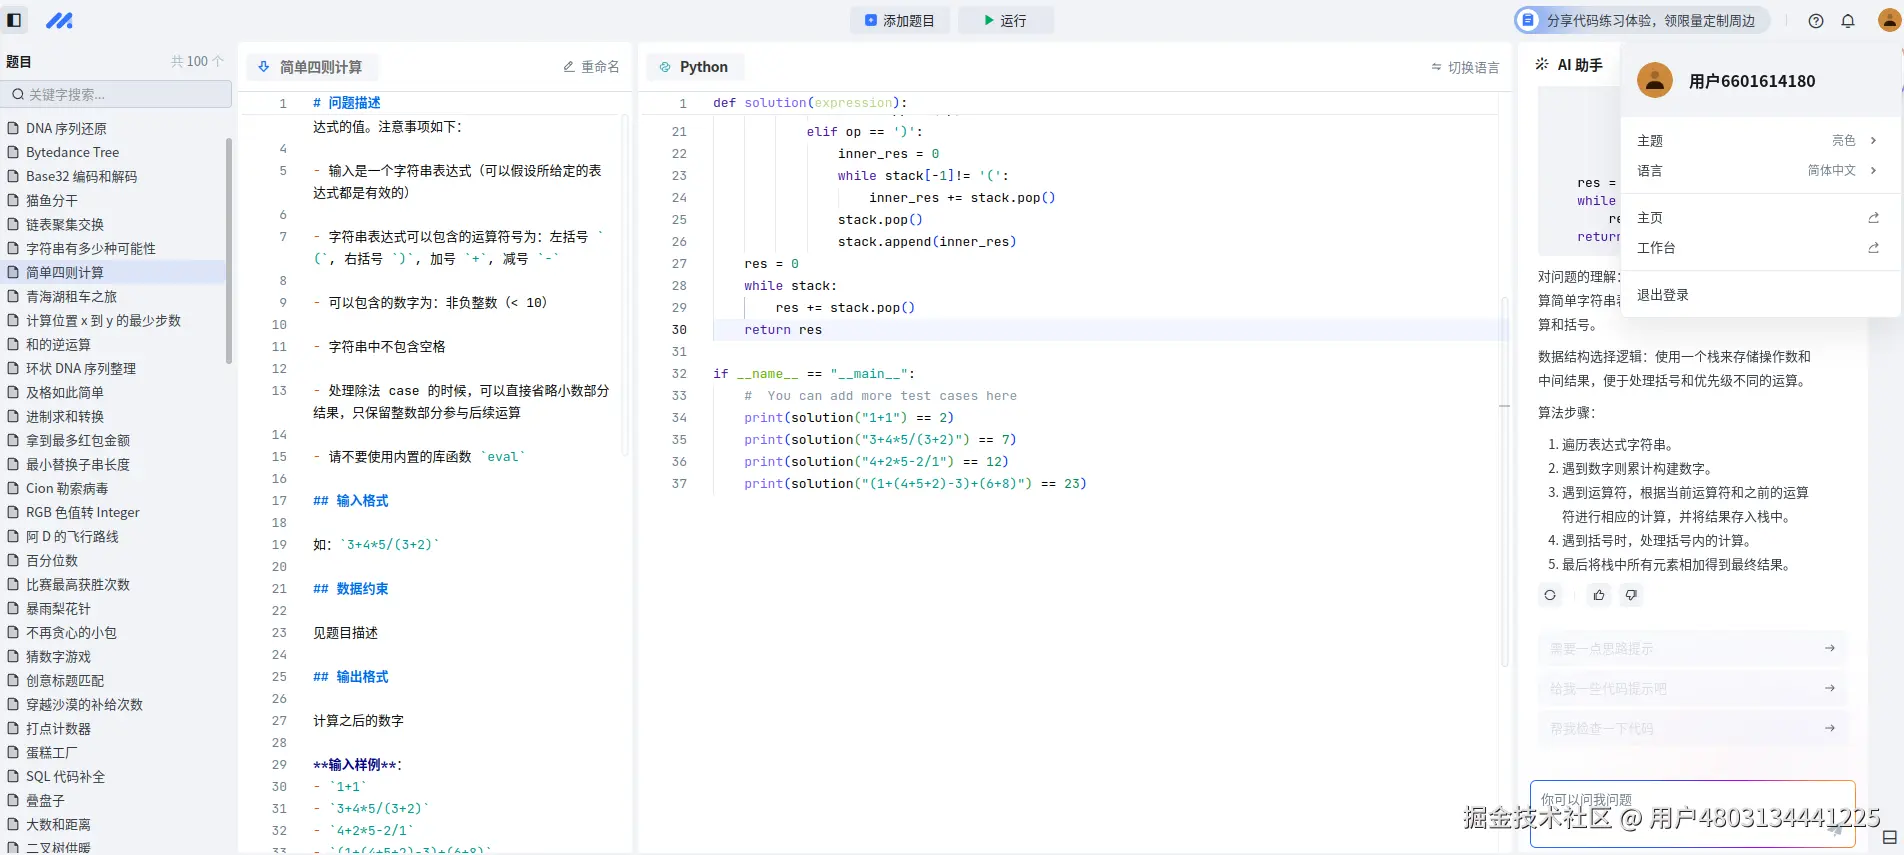The image size is (1904, 855).
Task: Click the download arrow icon beside 简单四则计算
Action: pos(264,67)
